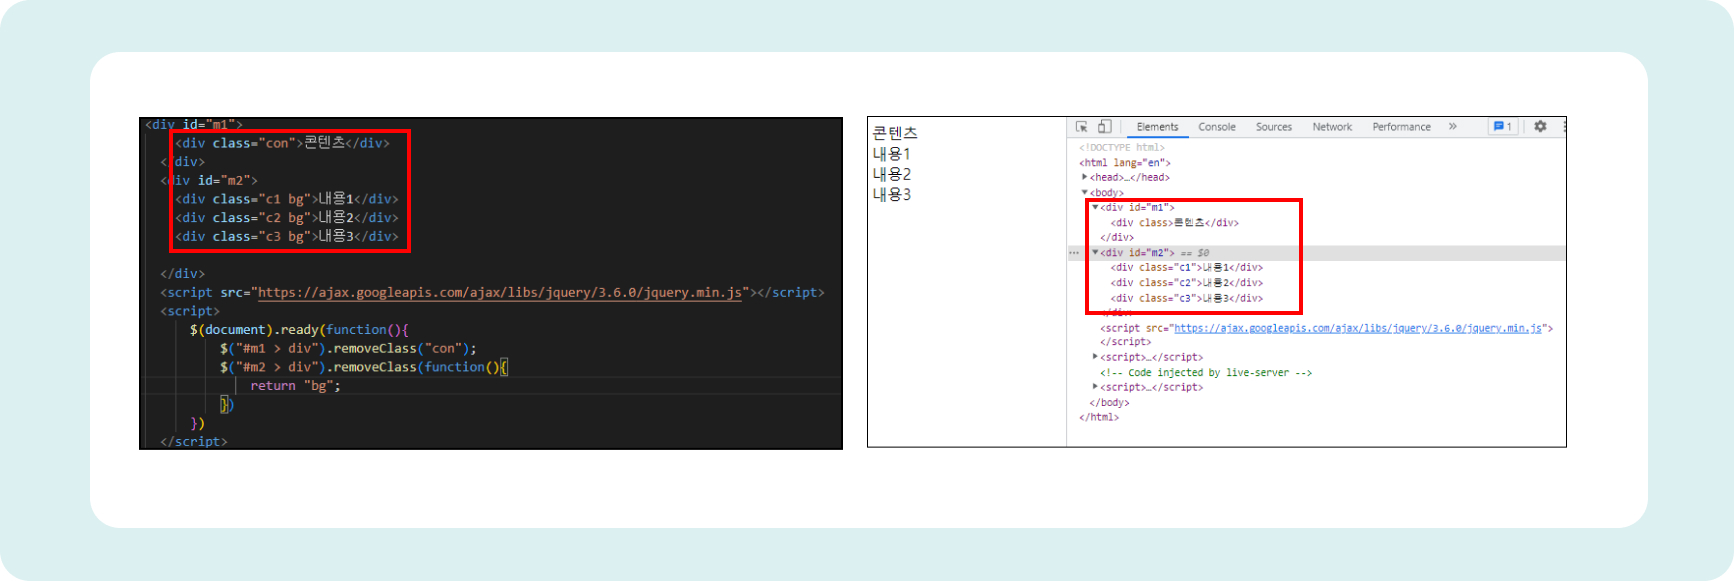Open jquery.min.js link in DevTools Elements
The image size is (1734, 581).
pyautogui.click(x=1358, y=328)
